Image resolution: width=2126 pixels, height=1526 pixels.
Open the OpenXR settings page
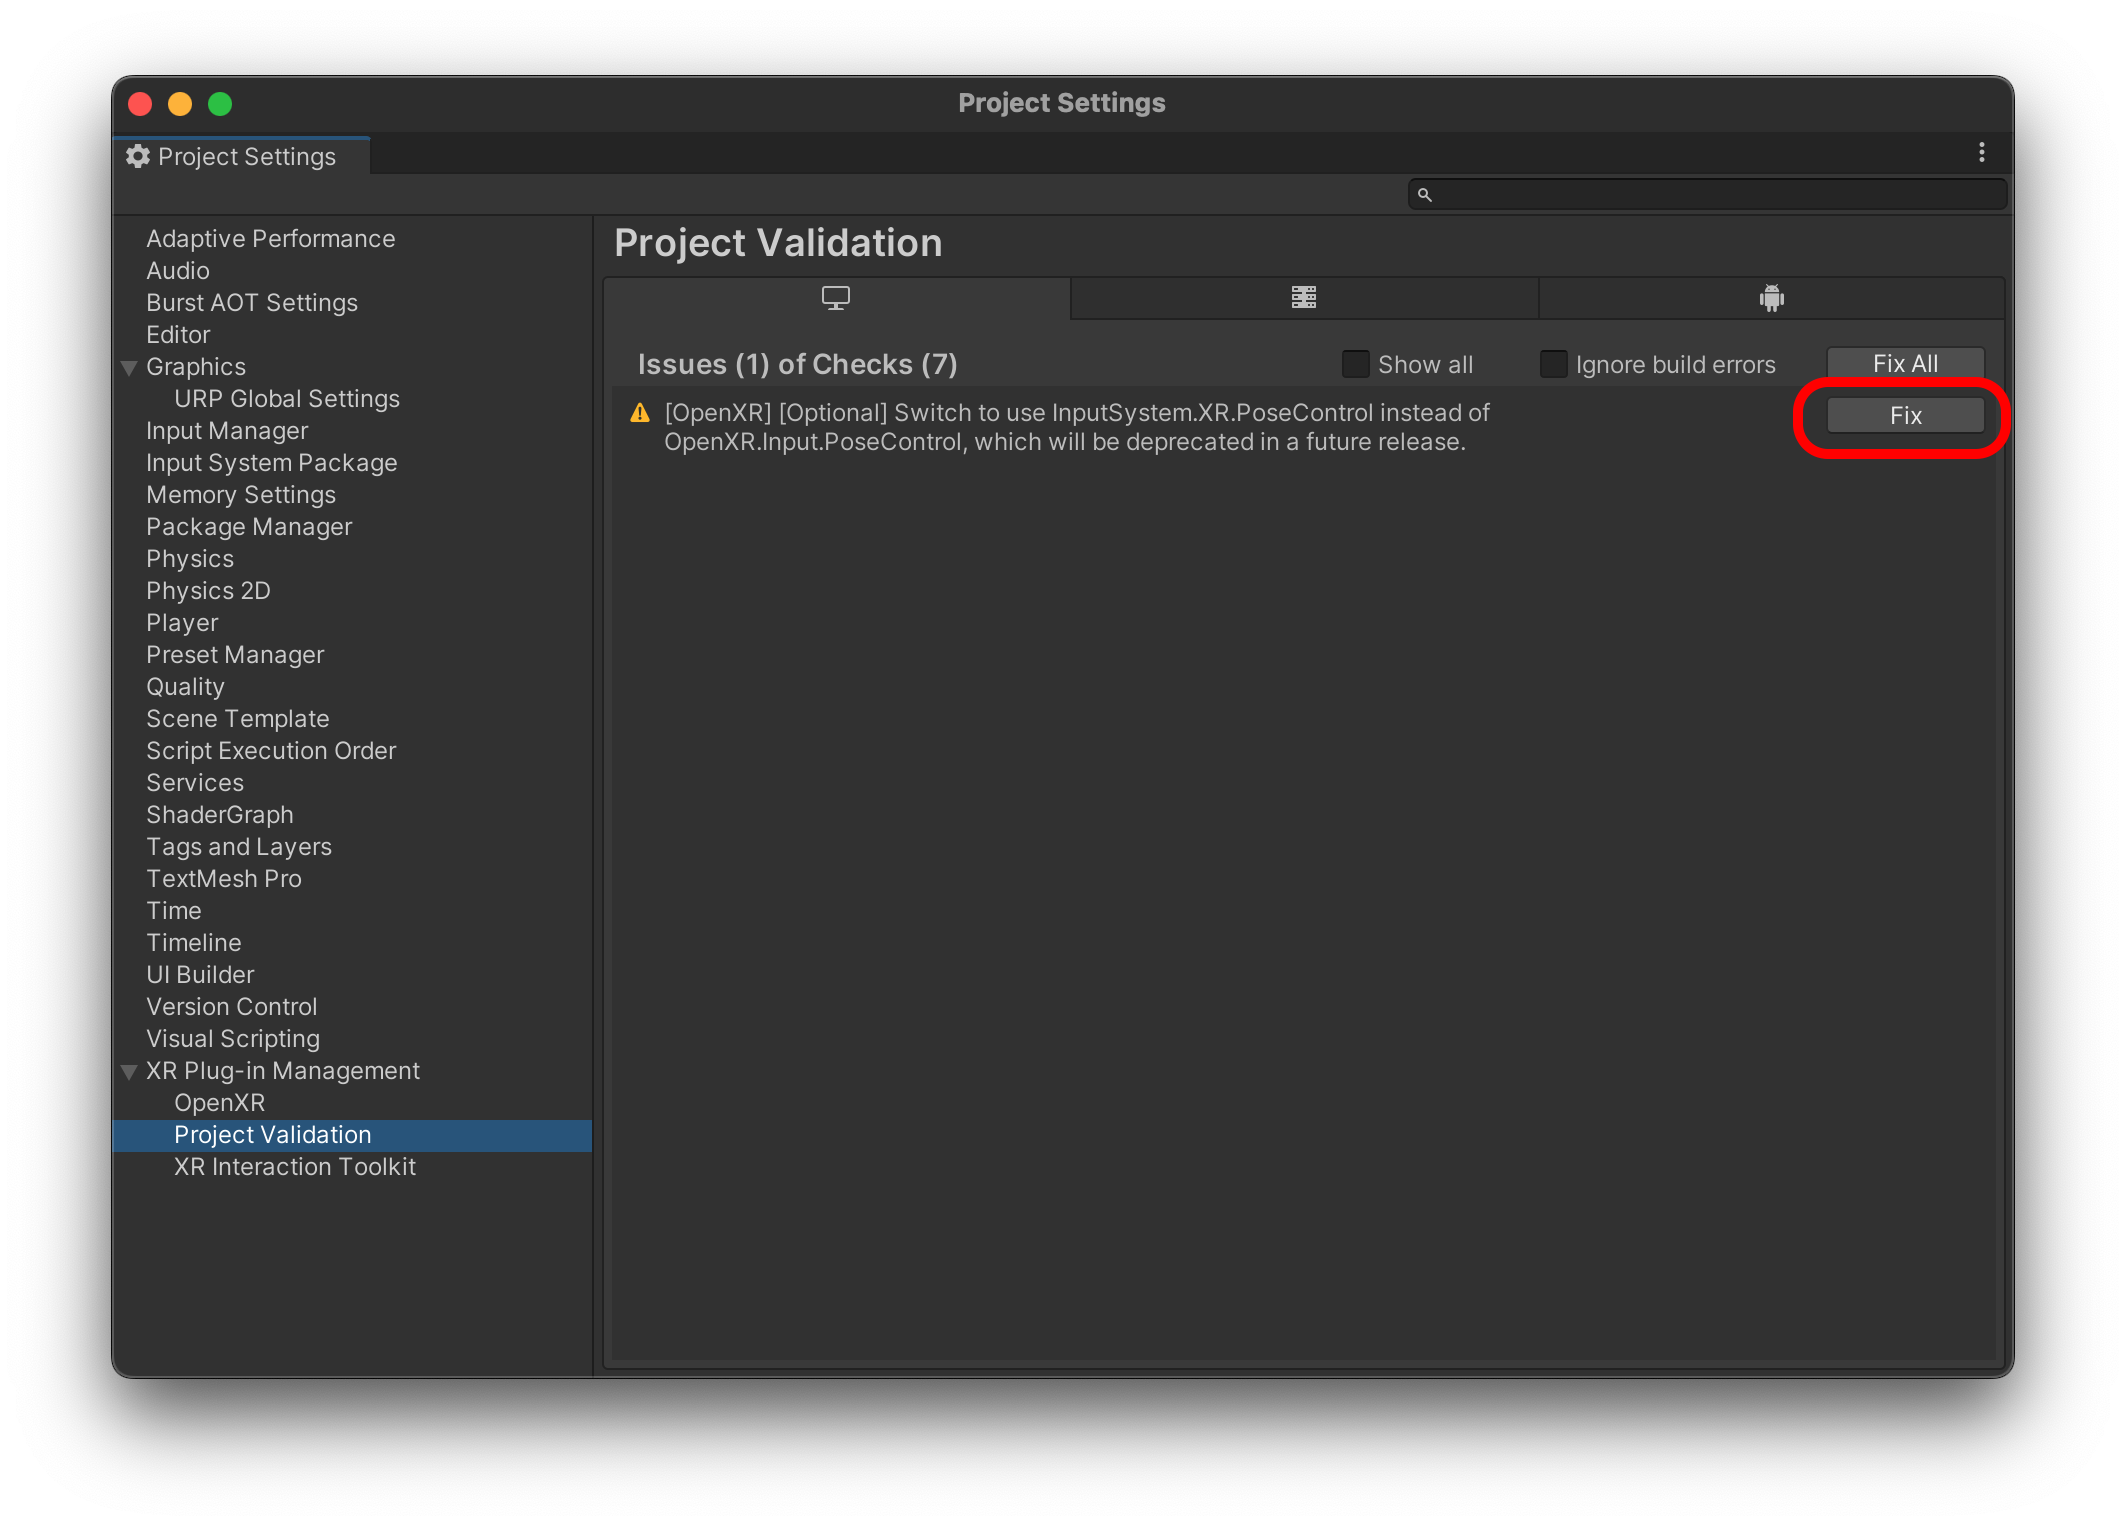click(219, 1103)
